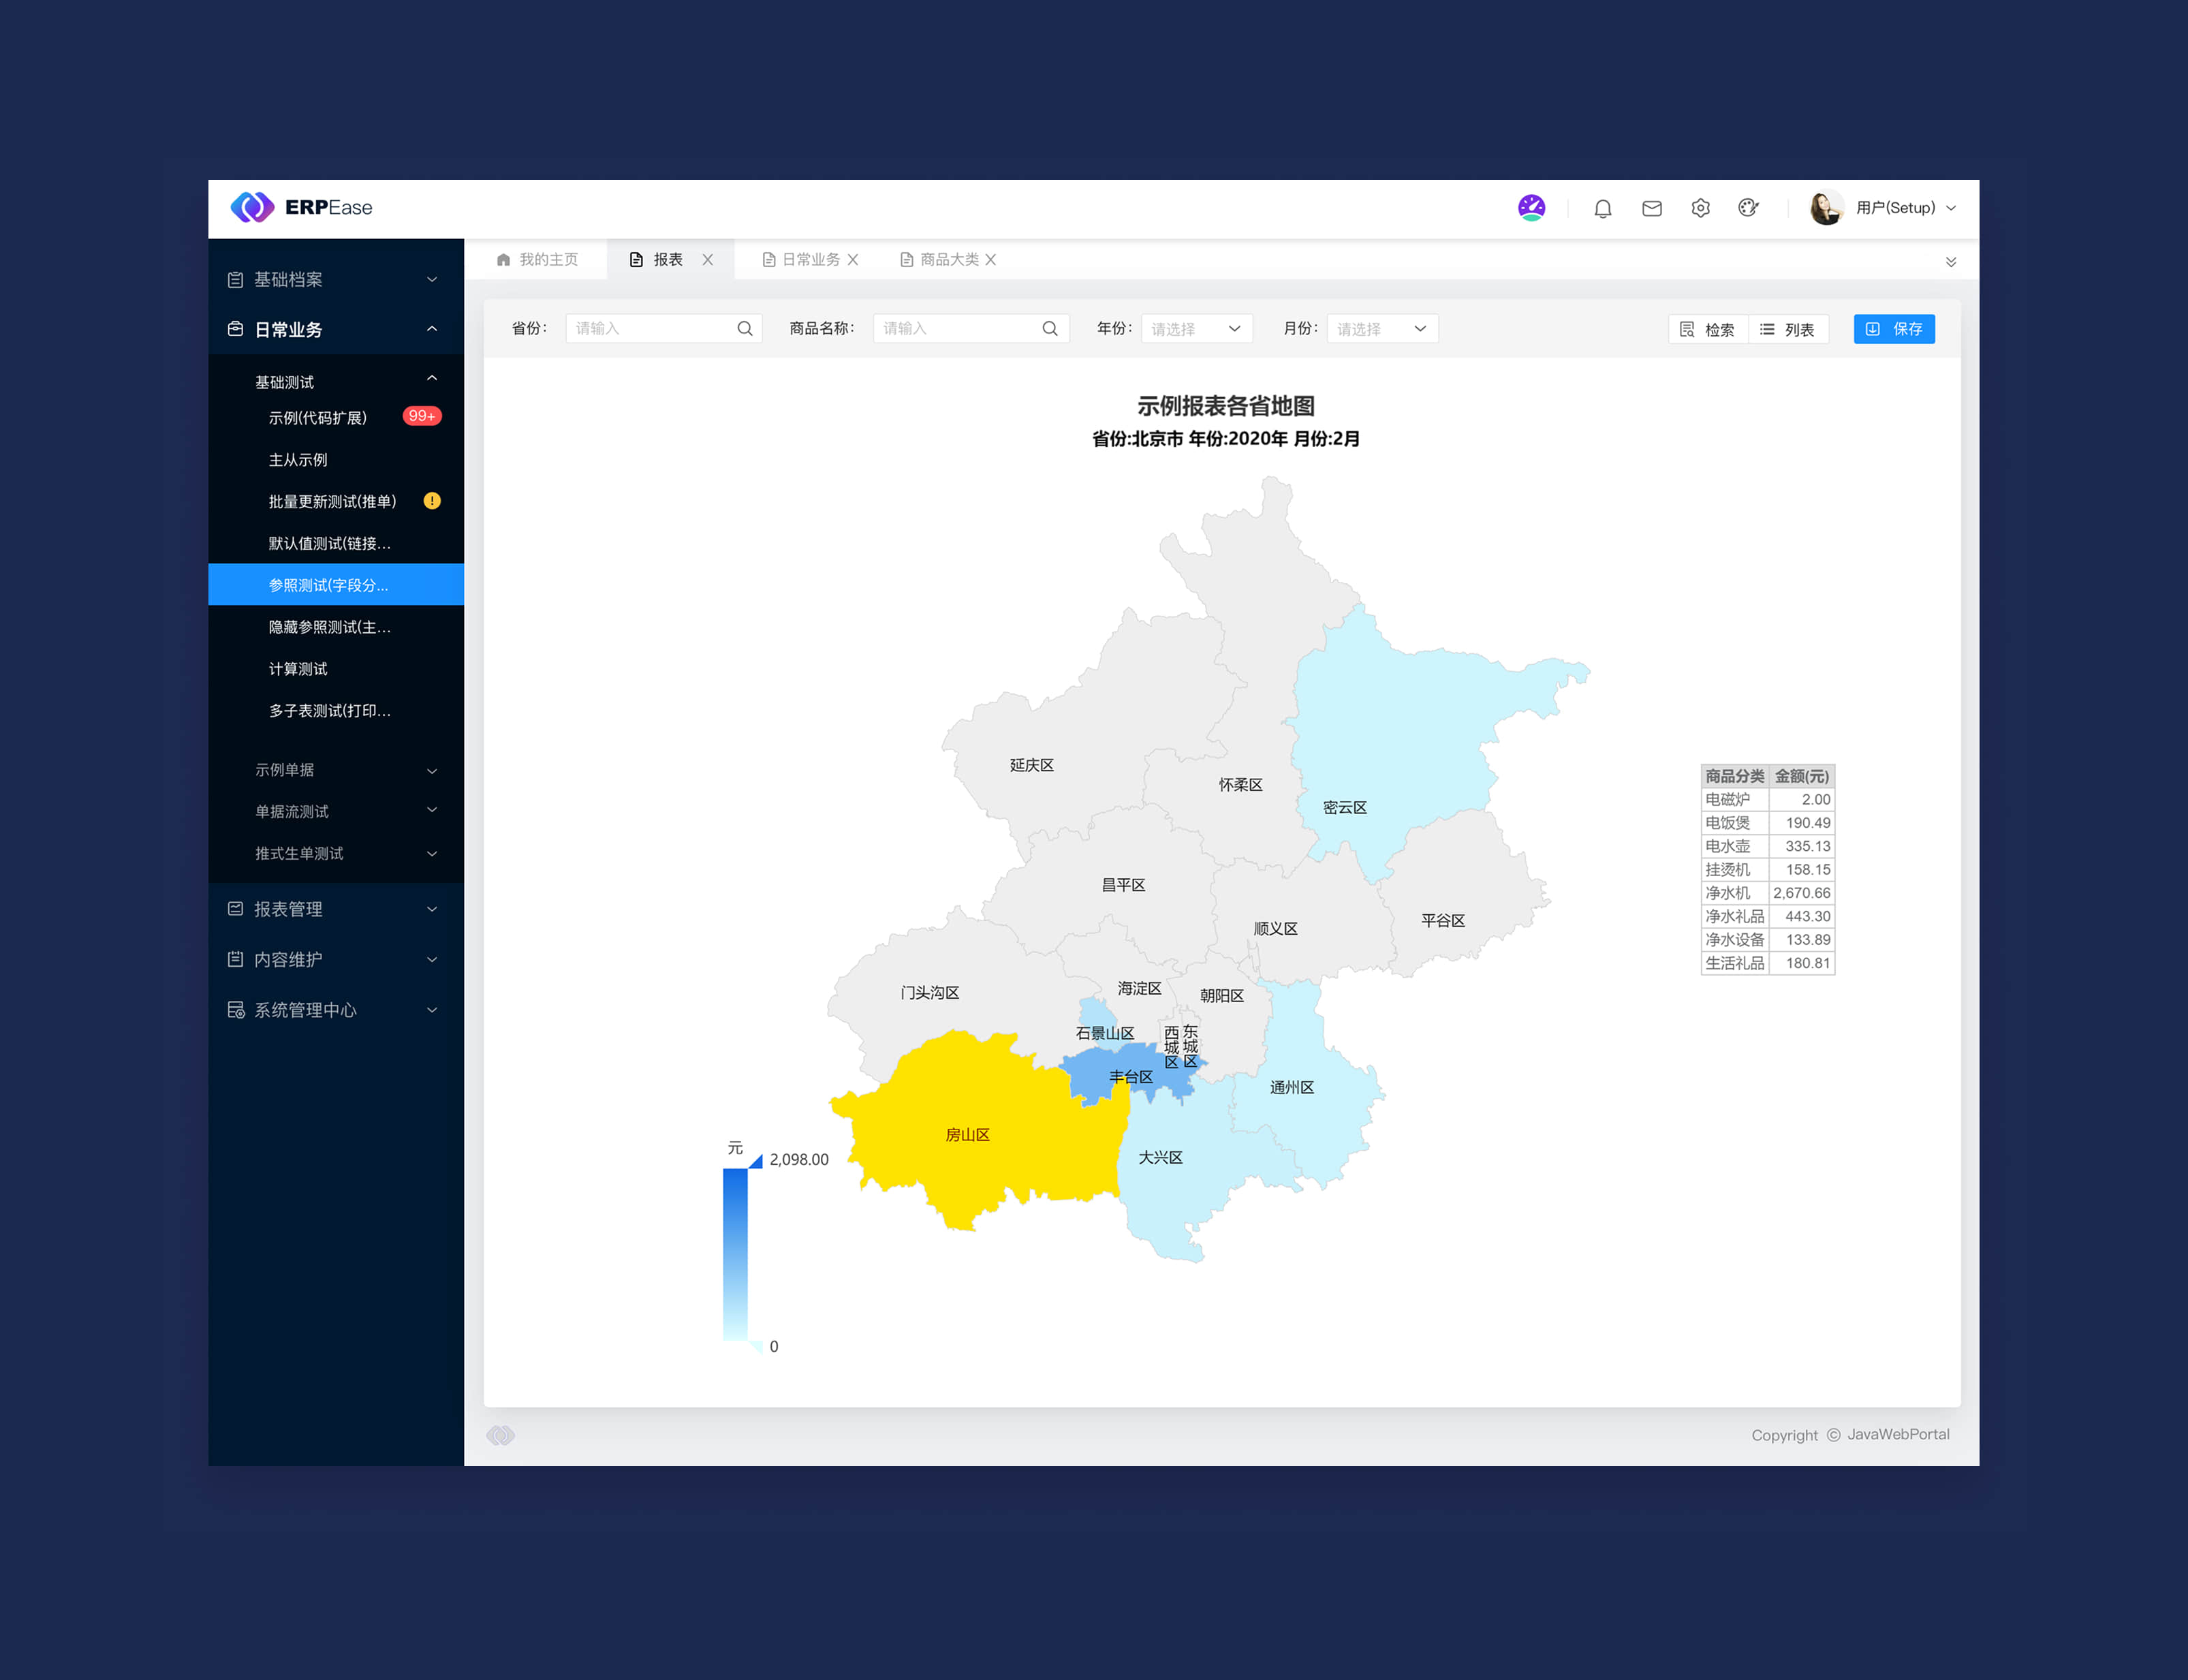Click the purple dashboard gauge icon
The image size is (2188, 1680).
coord(1531,207)
